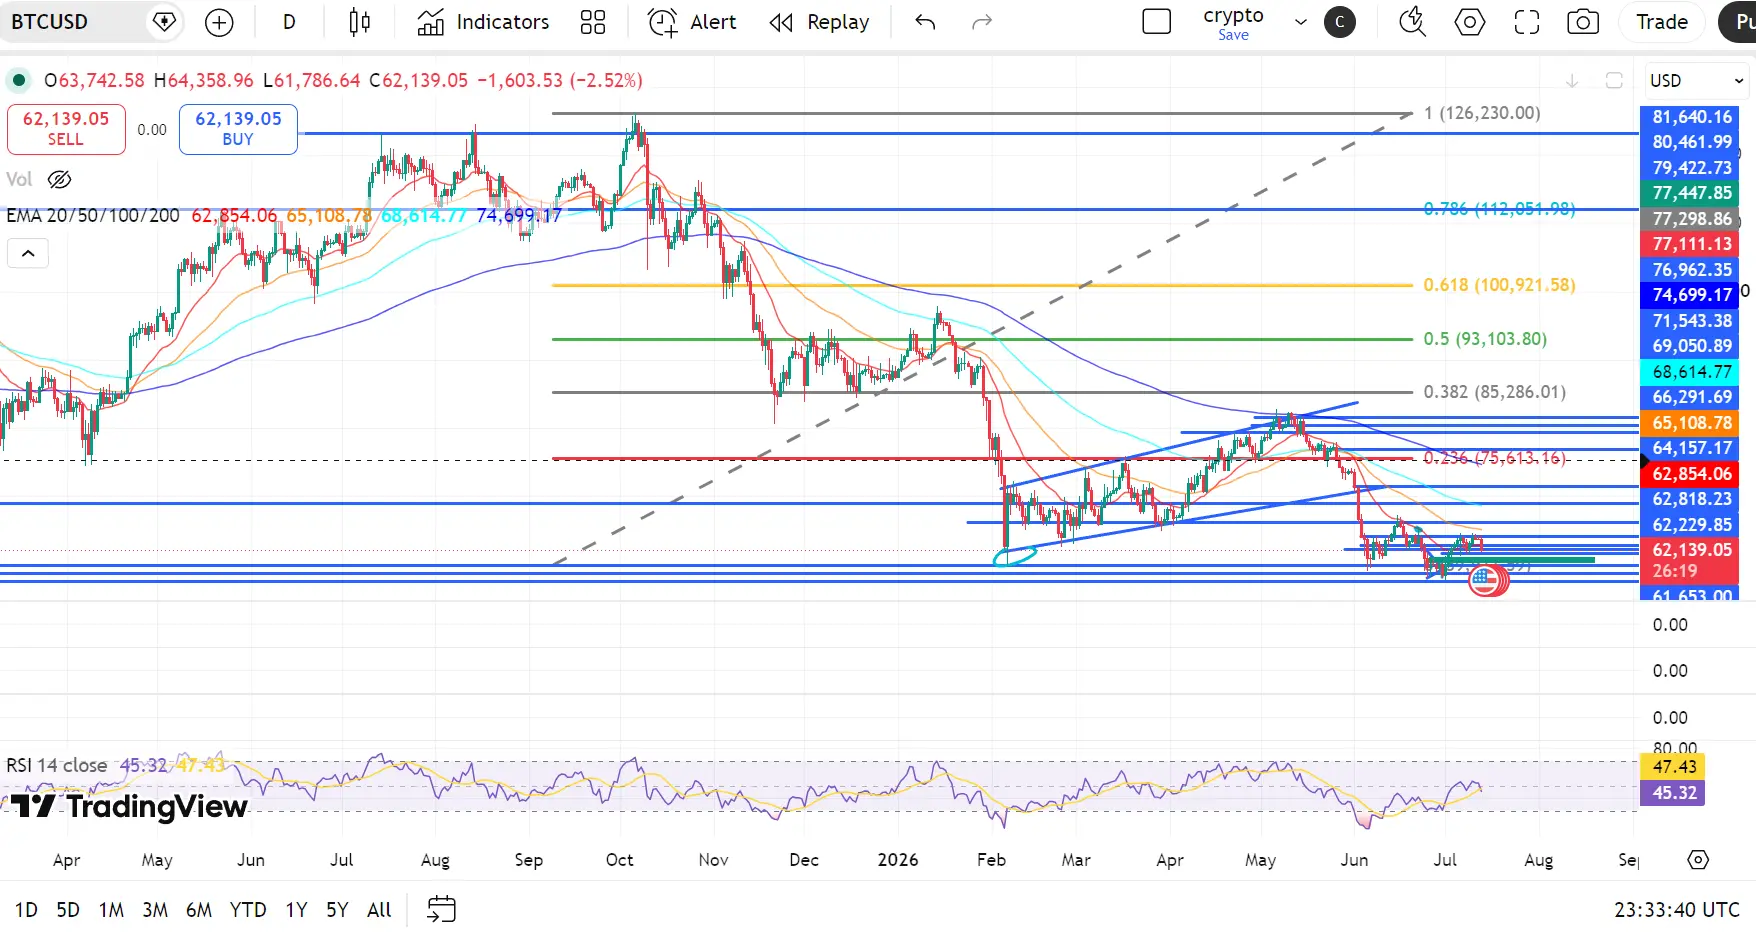Open the USD currency dropdown
Screen dimensions: 1756x932
[1696, 80]
